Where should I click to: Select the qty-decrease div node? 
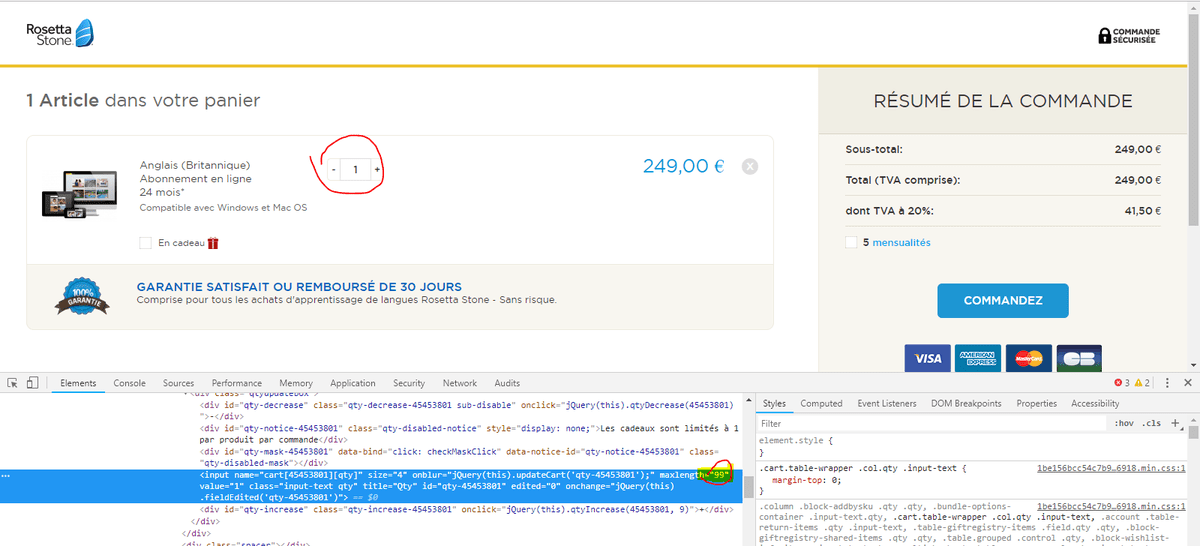pos(468,409)
